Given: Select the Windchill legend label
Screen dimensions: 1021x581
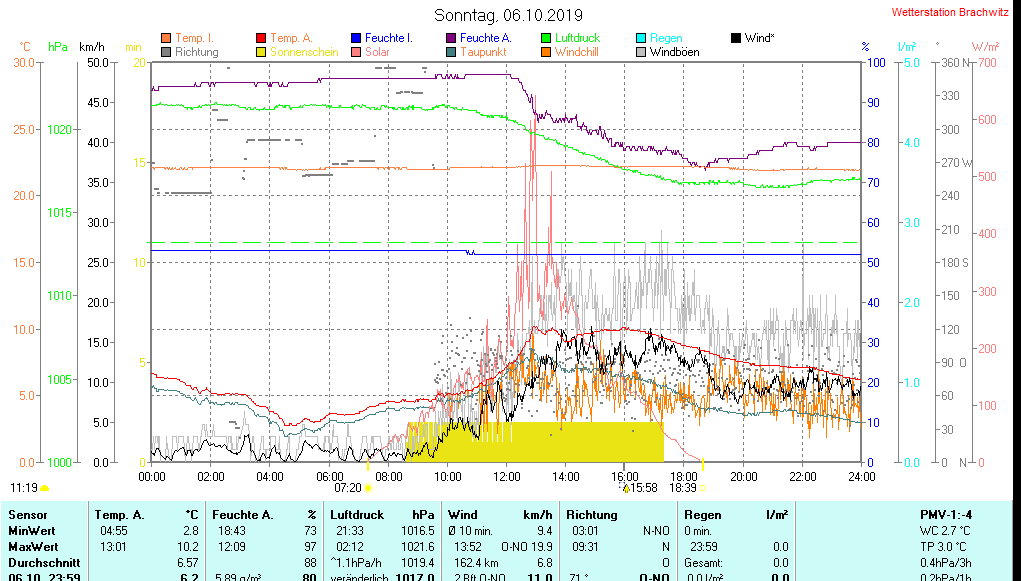Looking at the screenshot, I should [576, 52].
